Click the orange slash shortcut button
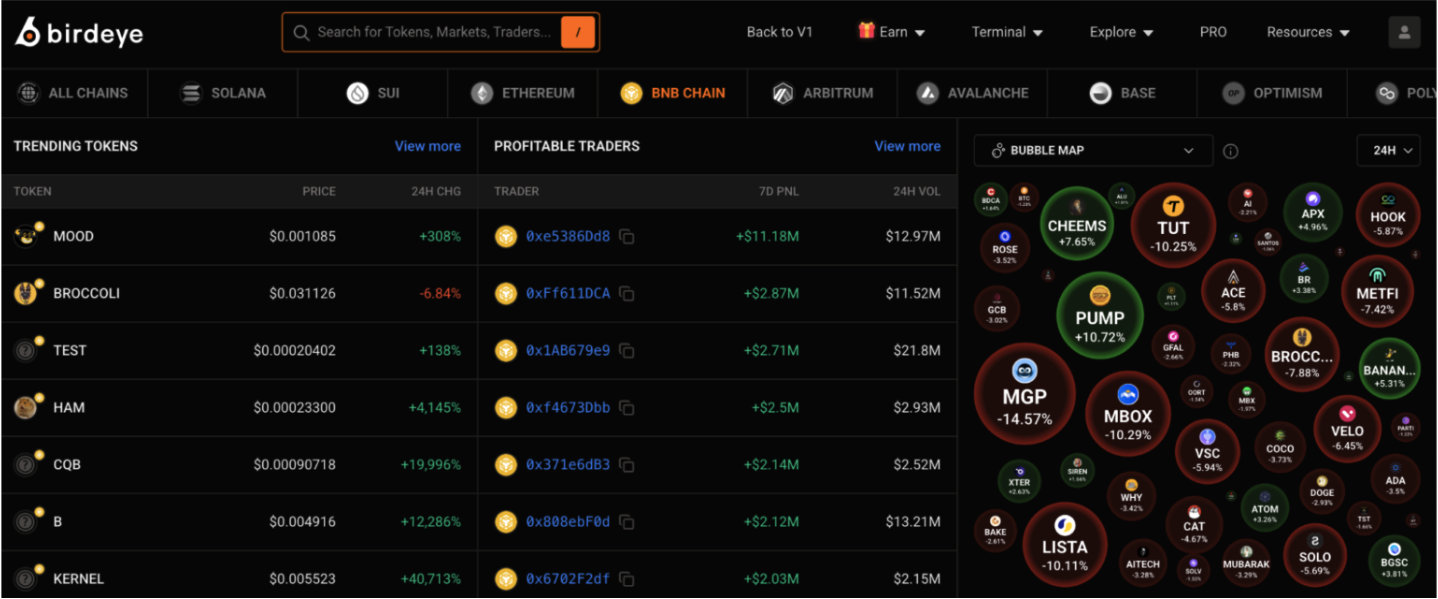The image size is (1438, 599). [578, 32]
